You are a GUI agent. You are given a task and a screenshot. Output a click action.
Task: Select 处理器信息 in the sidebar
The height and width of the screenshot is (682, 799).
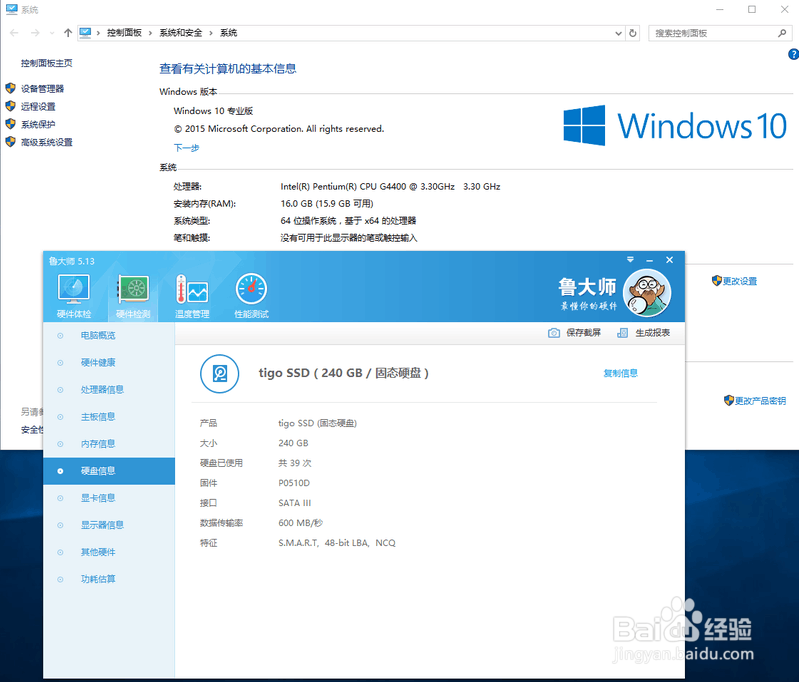tap(109, 389)
